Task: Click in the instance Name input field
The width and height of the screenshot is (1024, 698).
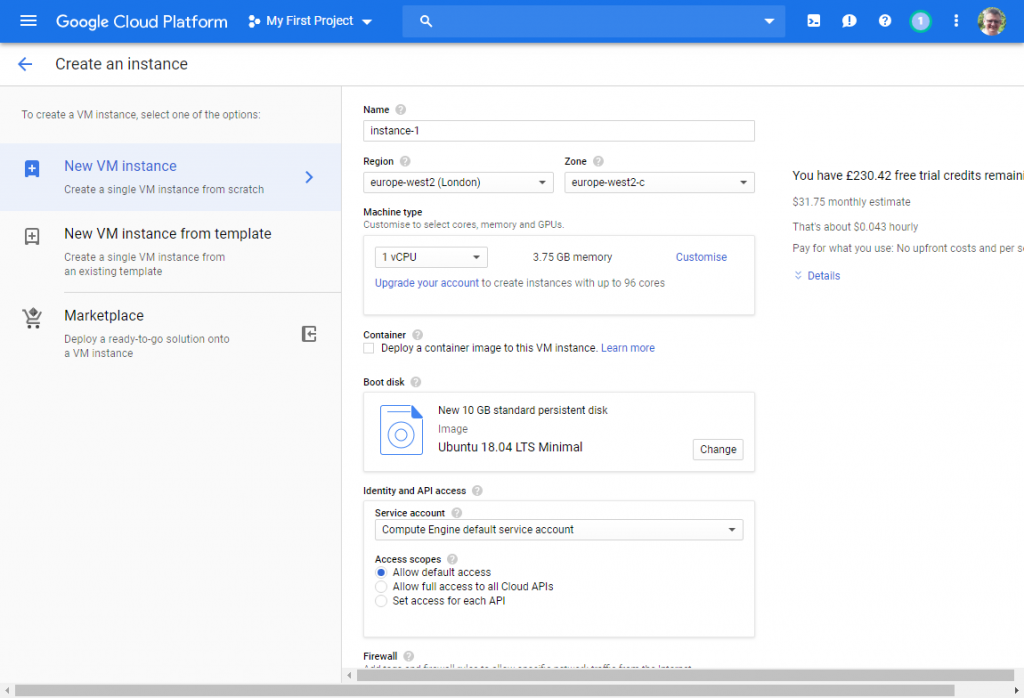Action: tap(559, 131)
